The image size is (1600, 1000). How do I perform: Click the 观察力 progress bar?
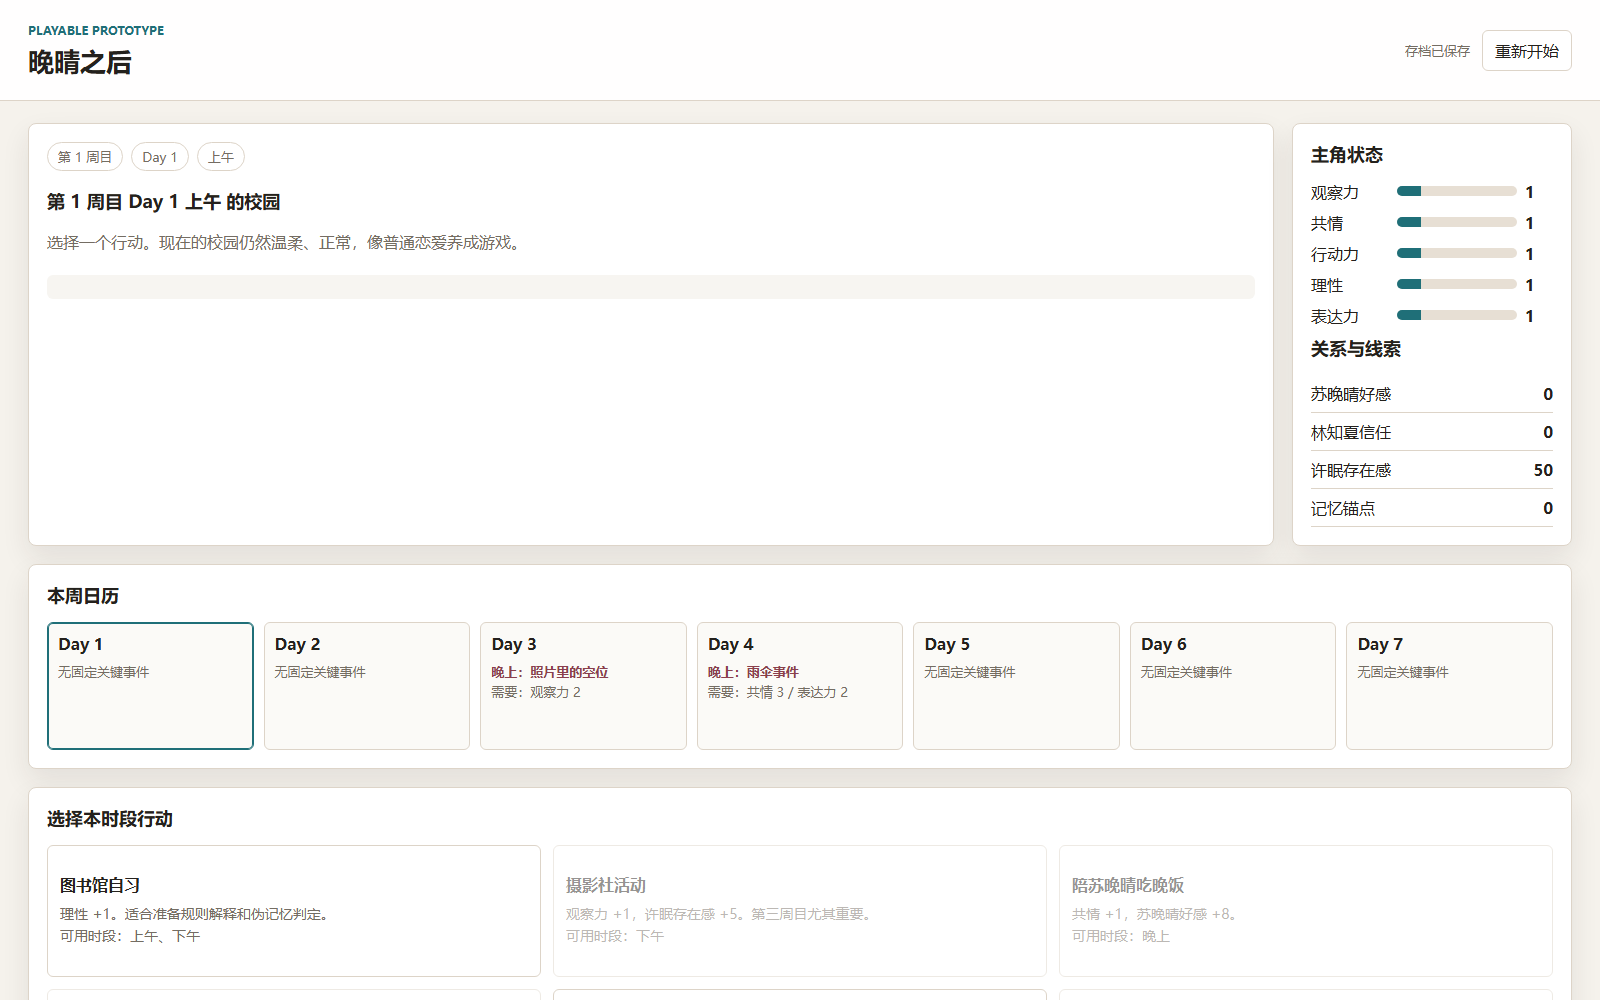coord(1457,191)
